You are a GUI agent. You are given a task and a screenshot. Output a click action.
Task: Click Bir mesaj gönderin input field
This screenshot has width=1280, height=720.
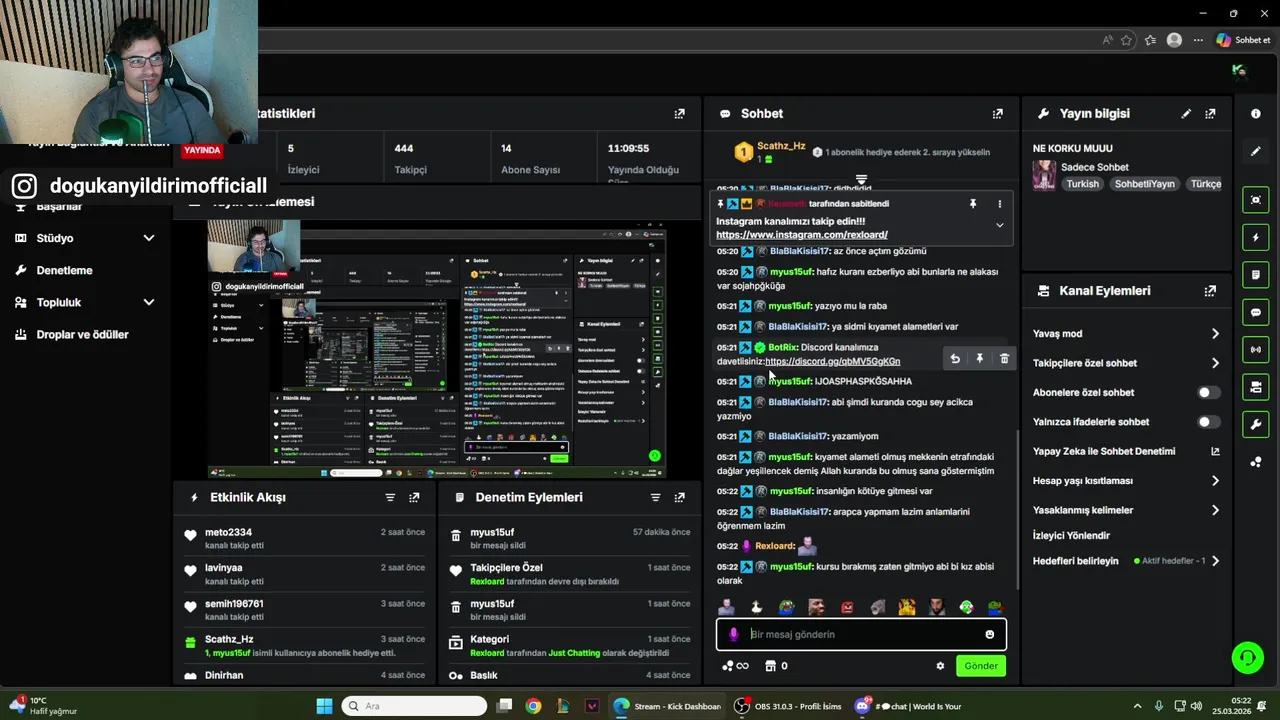[861, 635]
